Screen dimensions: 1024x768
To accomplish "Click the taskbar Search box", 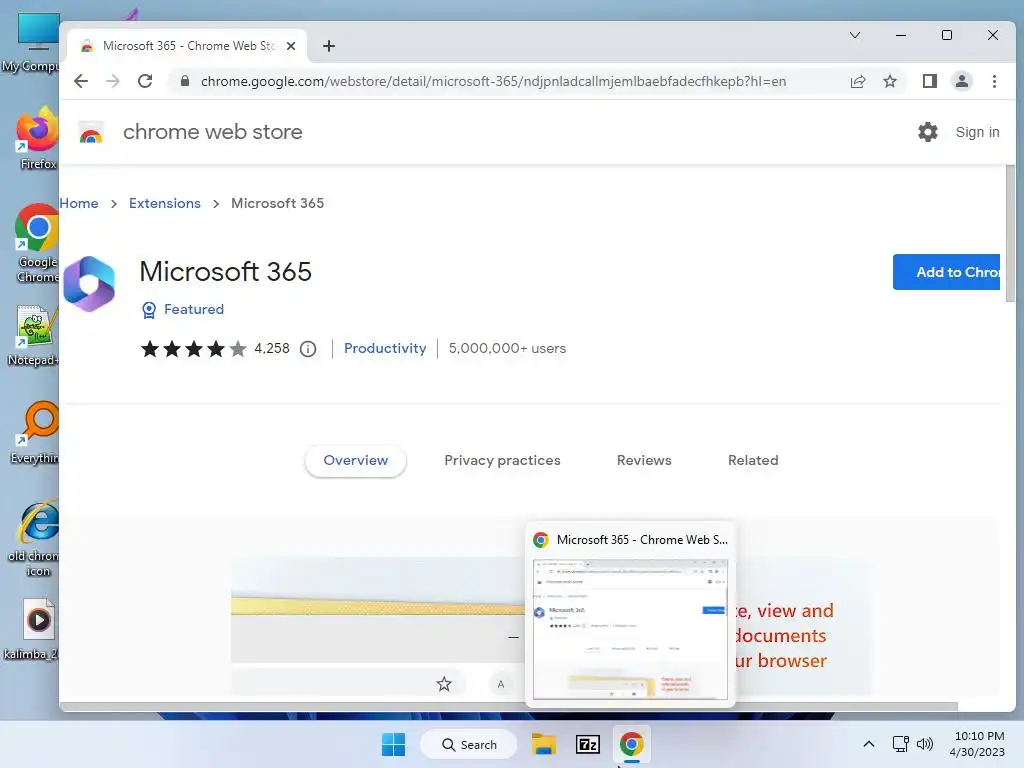I will pyautogui.click(x=468, y=744).
